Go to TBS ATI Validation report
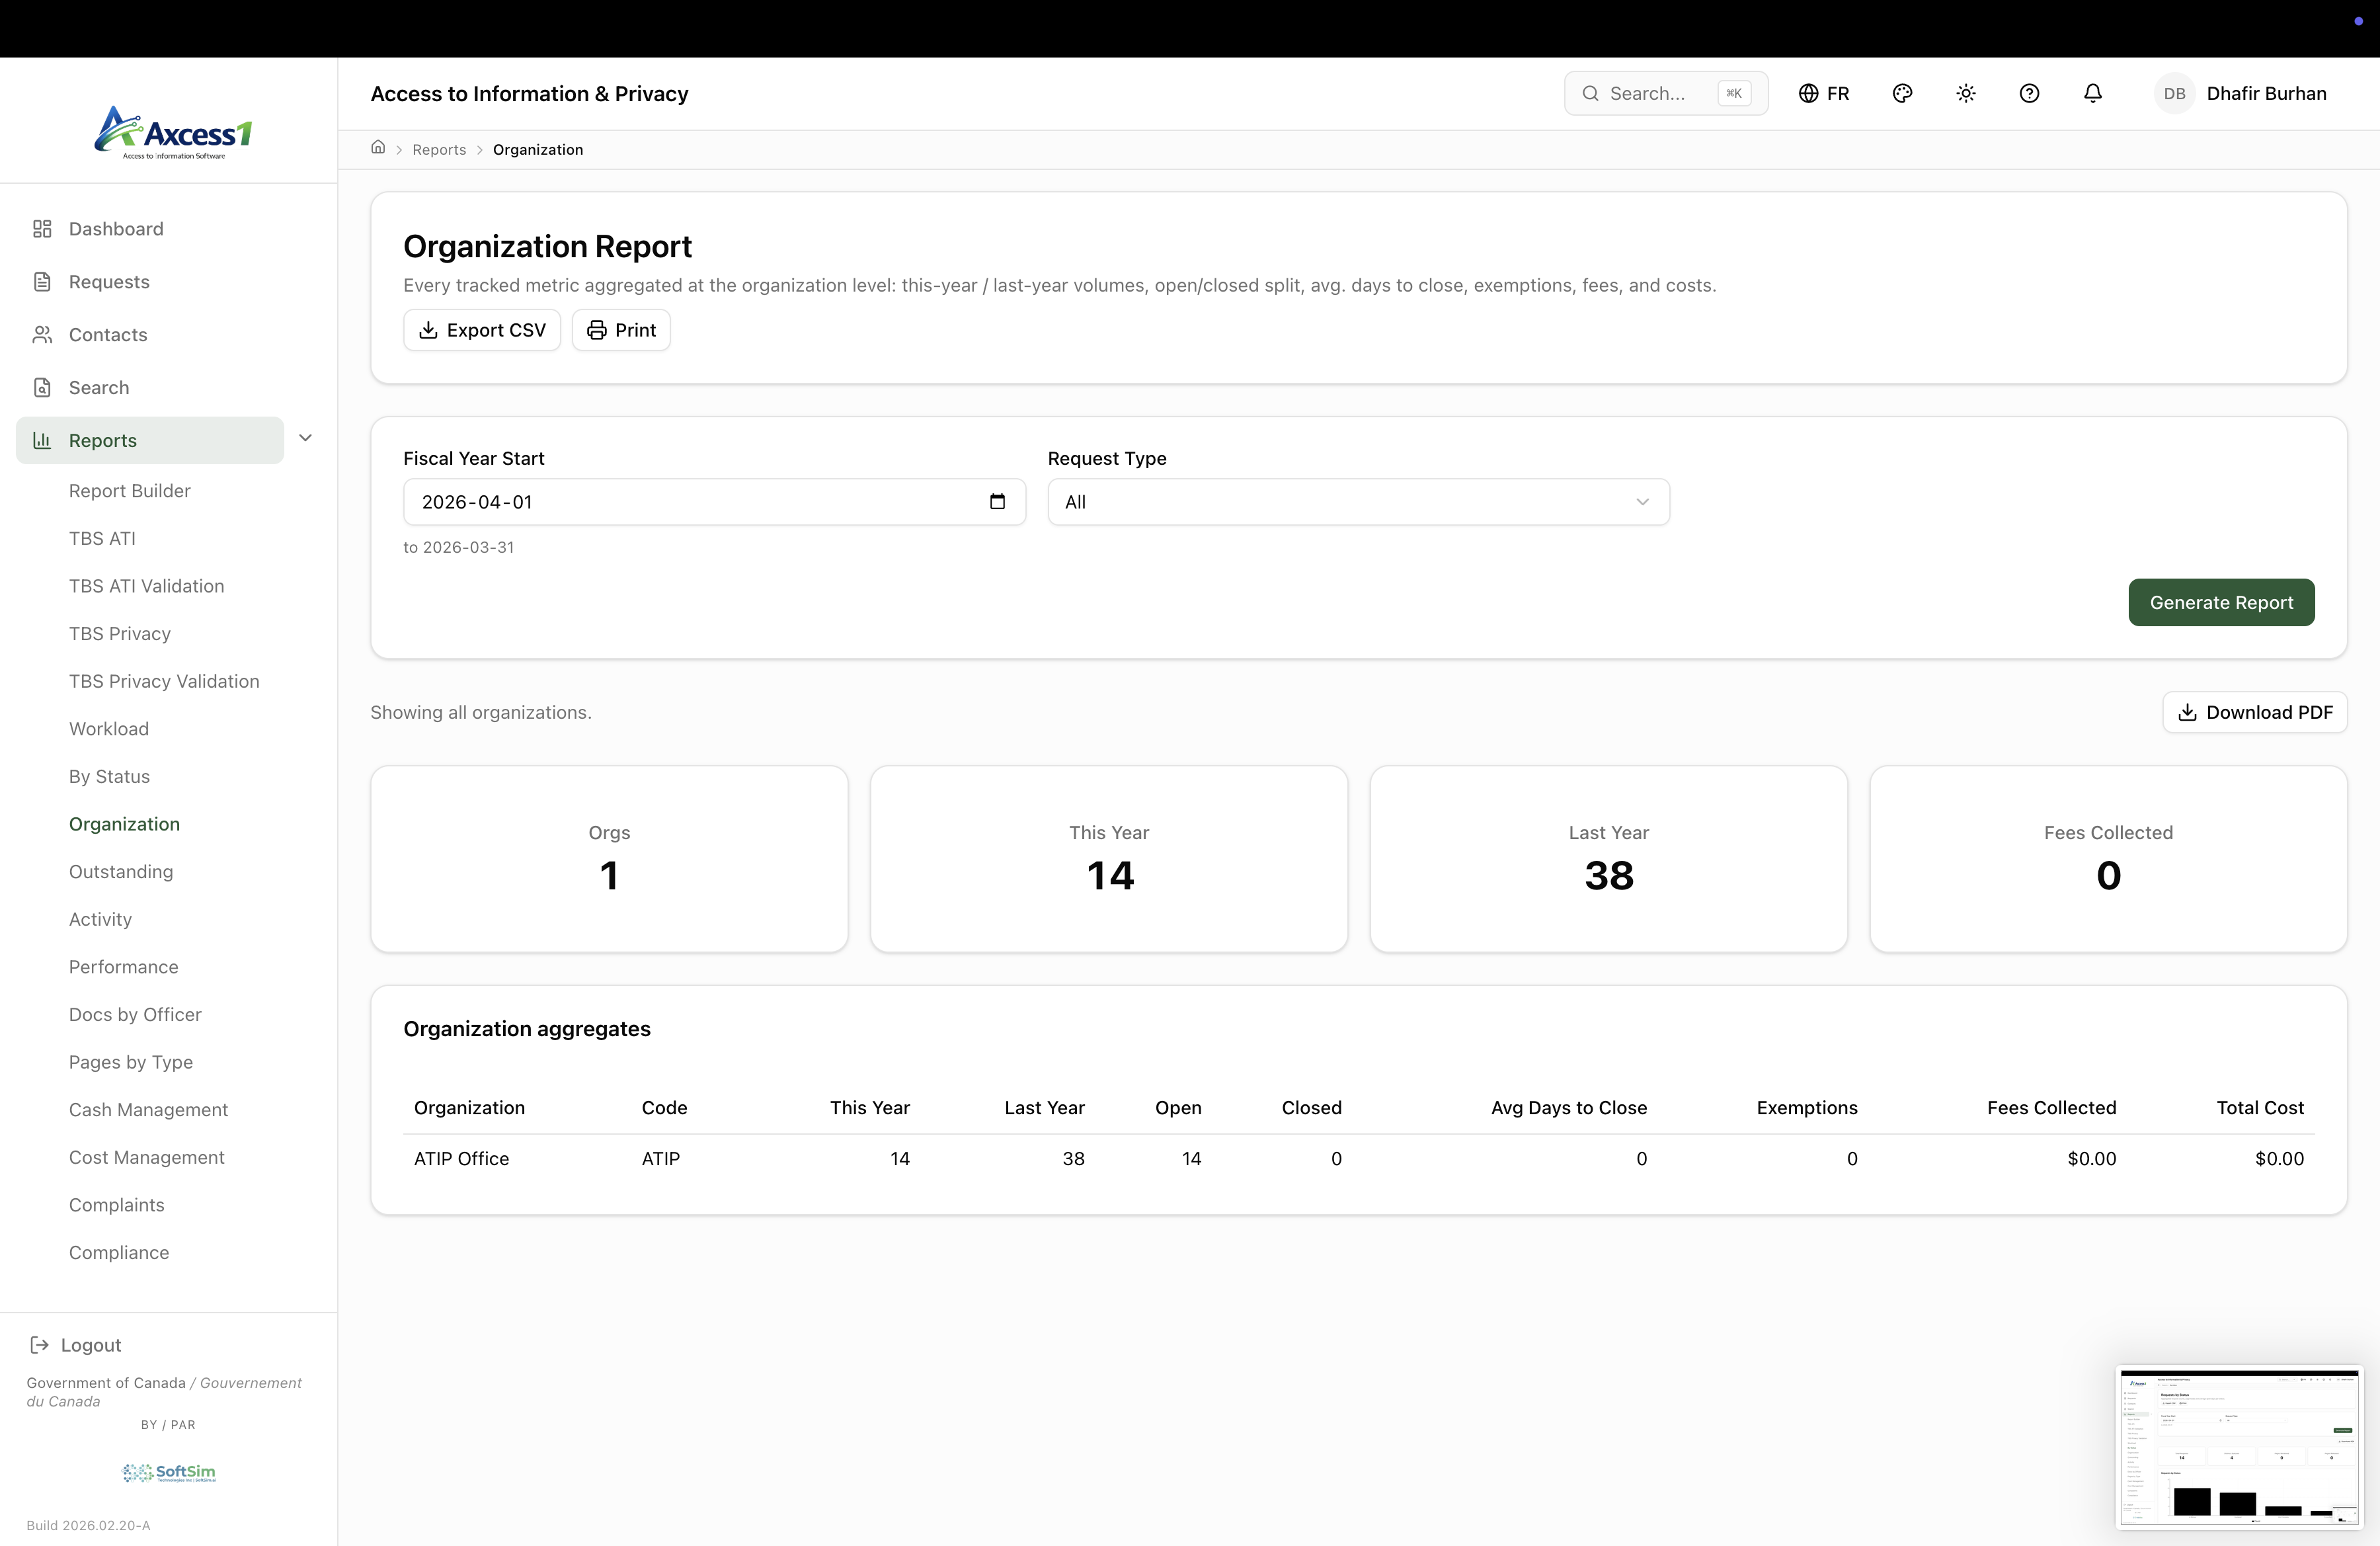 point(146,586)
